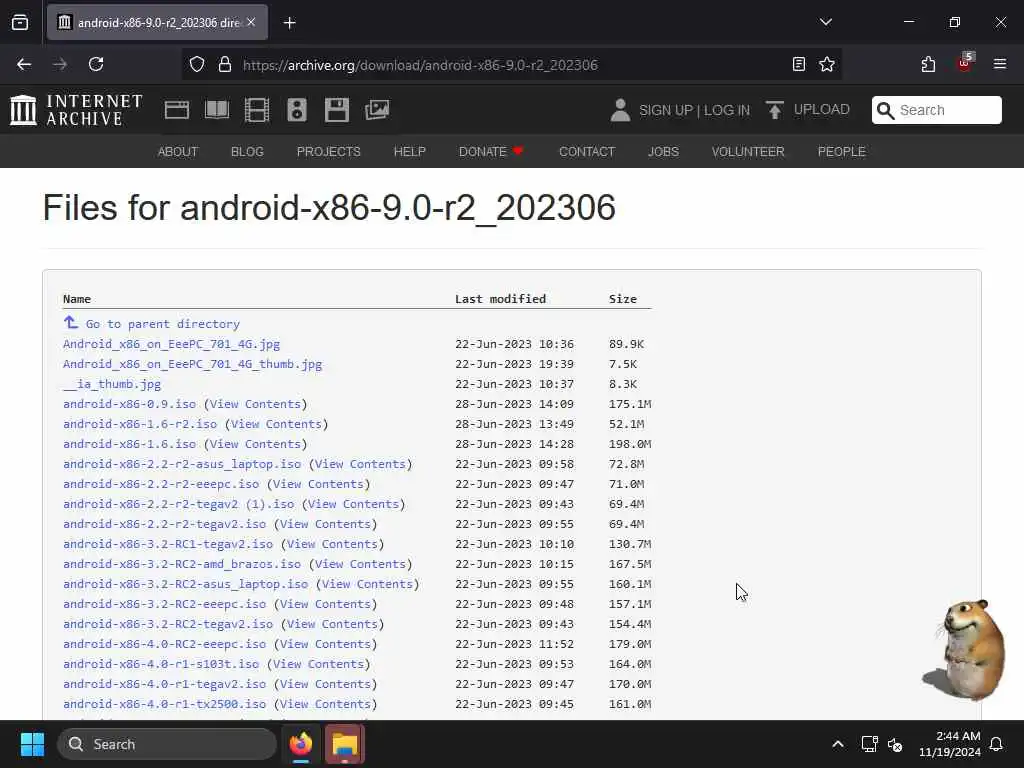The image size is (1024, 768).
Task: Download android-x86-2.2-r2-tegav2 (1).iso
Action: [x=178, y=504]
